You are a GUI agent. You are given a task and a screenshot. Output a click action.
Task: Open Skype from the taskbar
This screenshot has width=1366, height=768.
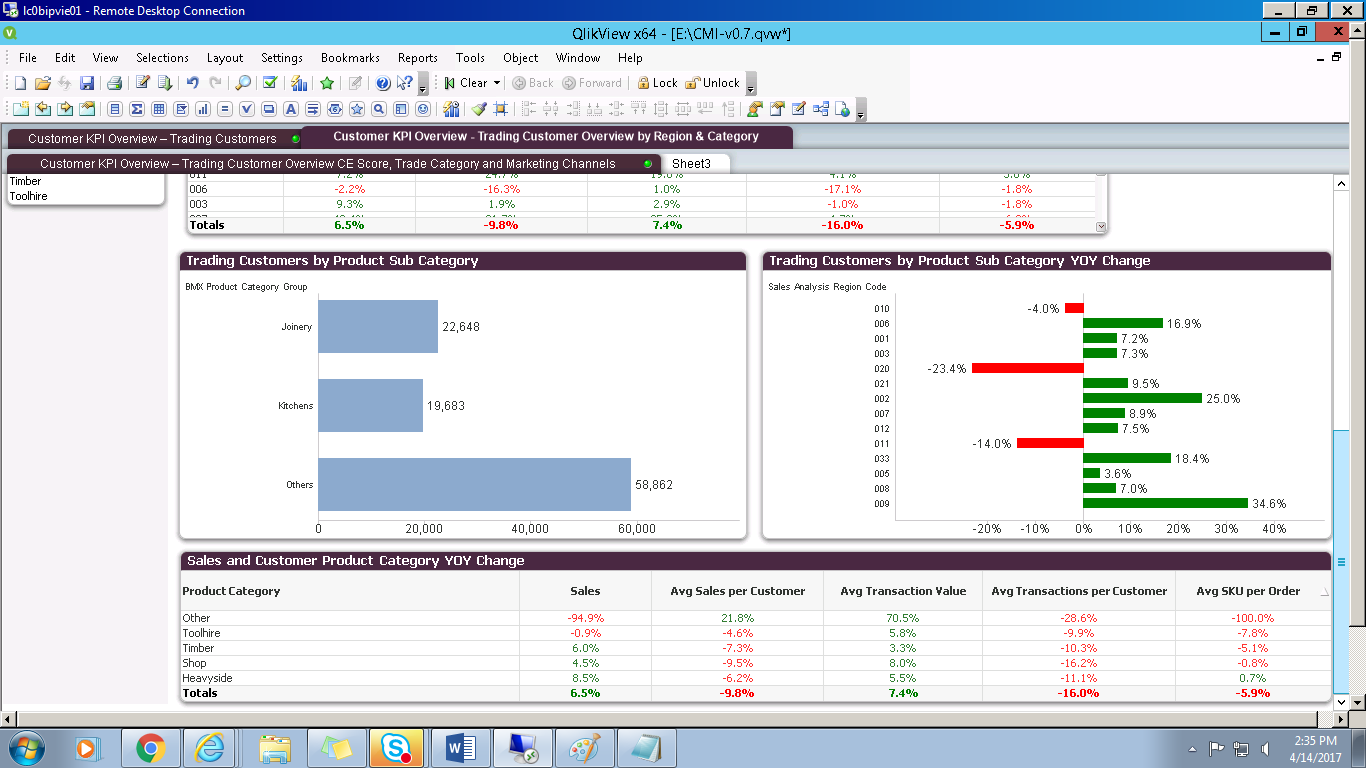(x=398, y=747)
